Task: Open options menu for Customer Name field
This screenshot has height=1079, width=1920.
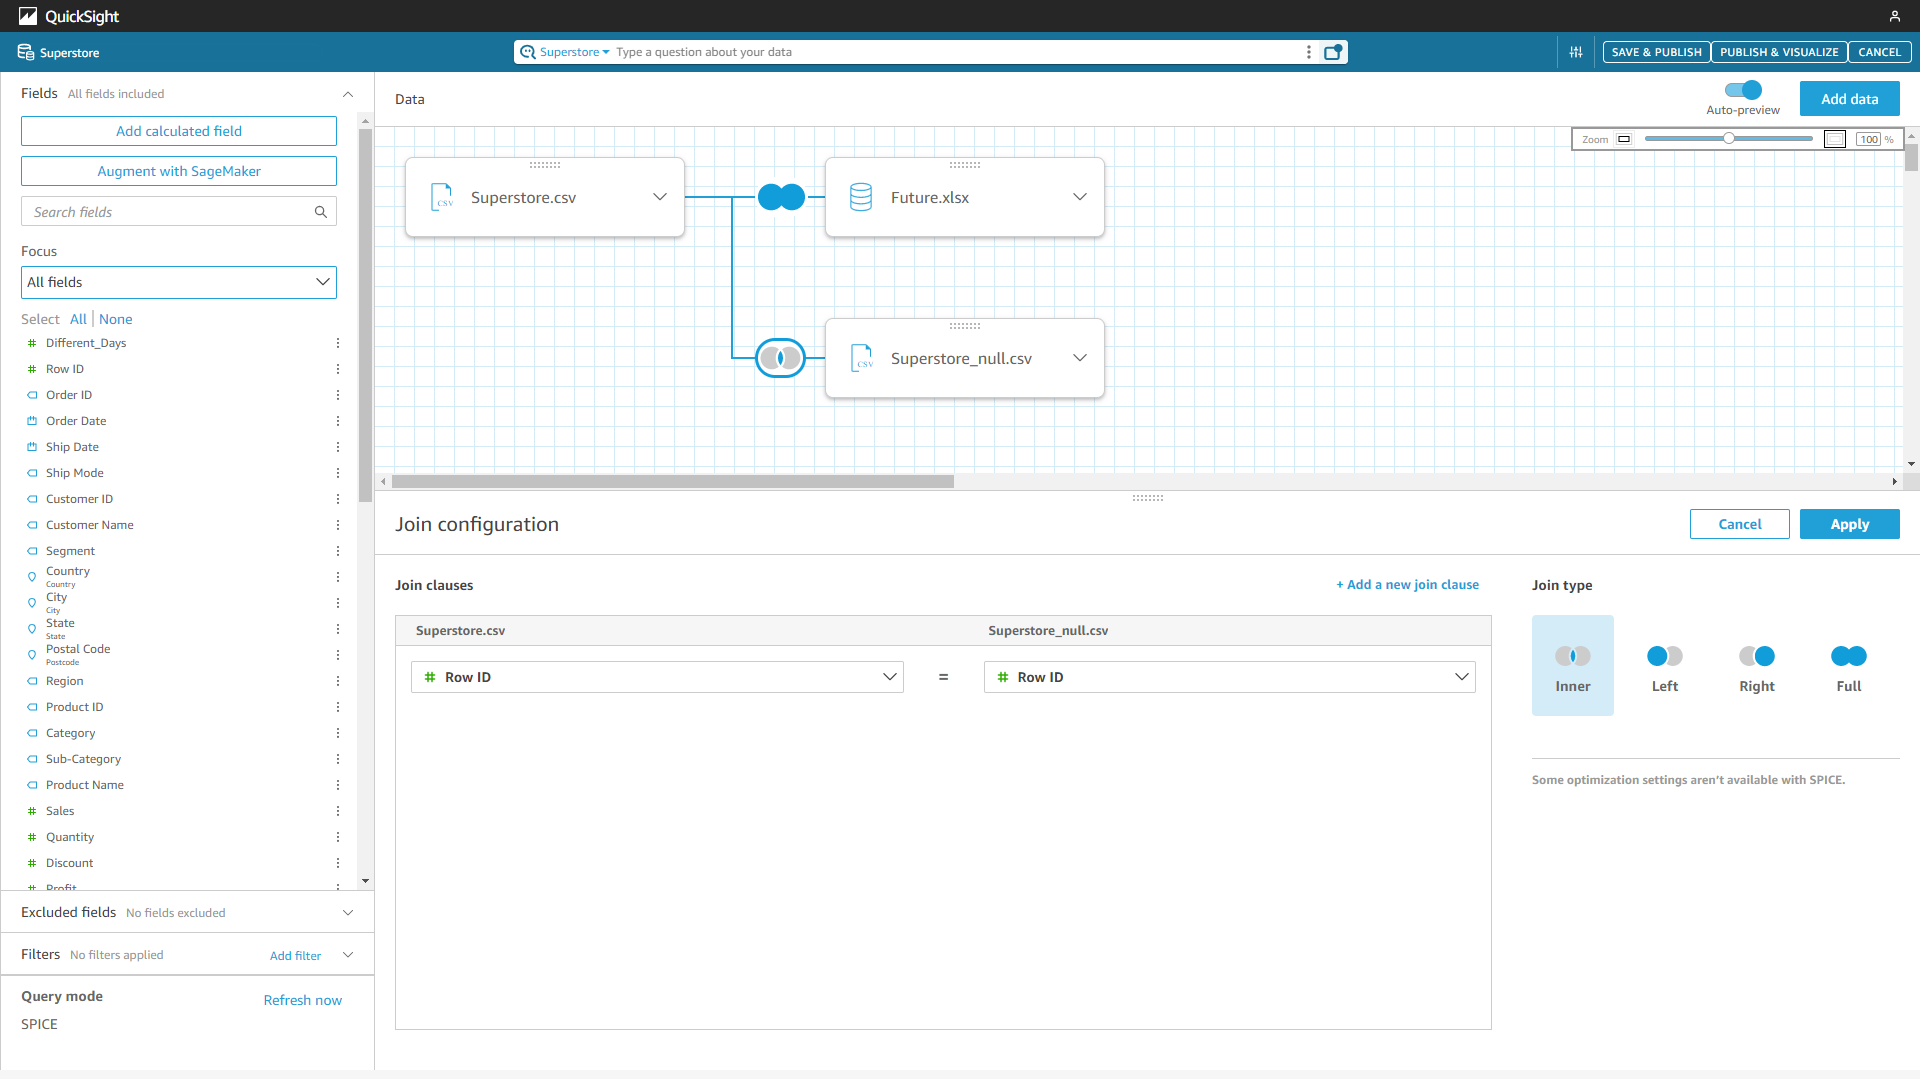Action: click(338, 525)
